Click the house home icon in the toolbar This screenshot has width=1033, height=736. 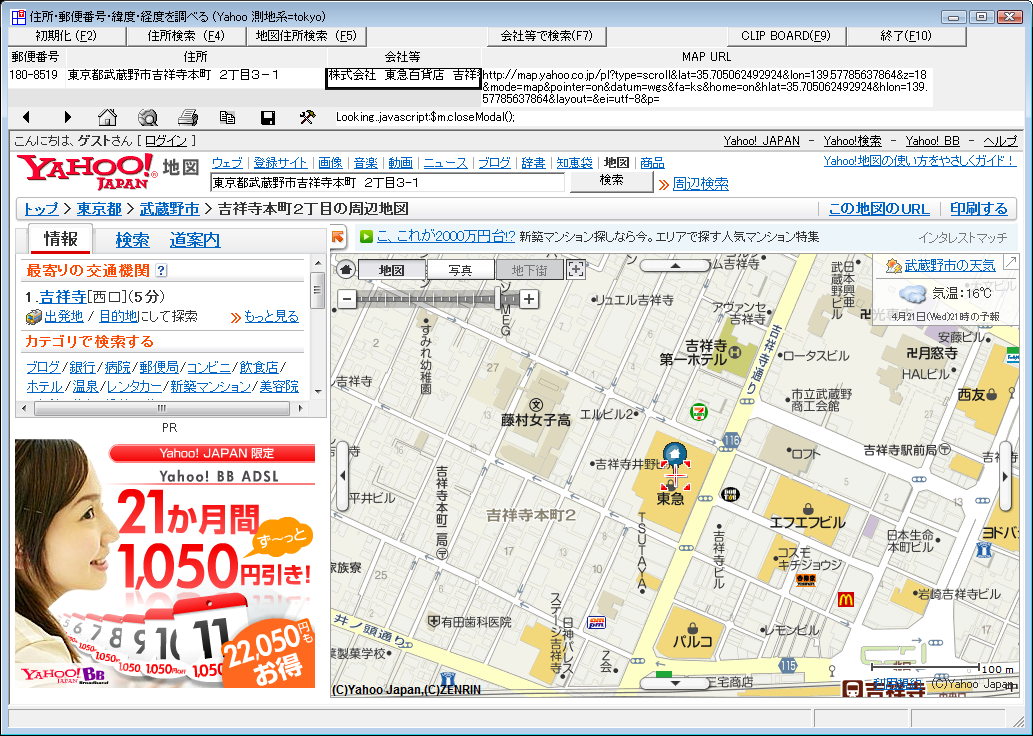pyautogui.click(x=107, y=117)
